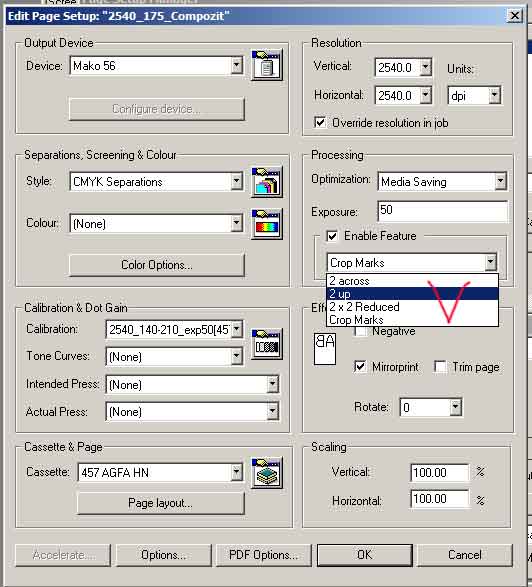Open the Options button
Screen dimensions: 532x587
(164, 555)
